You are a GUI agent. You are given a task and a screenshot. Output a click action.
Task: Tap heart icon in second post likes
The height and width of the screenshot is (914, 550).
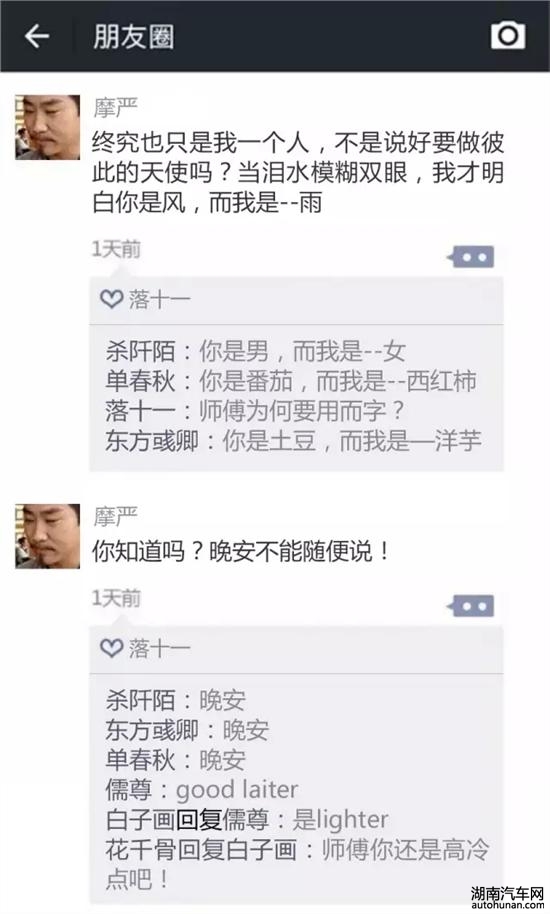[x=111, y=648]
